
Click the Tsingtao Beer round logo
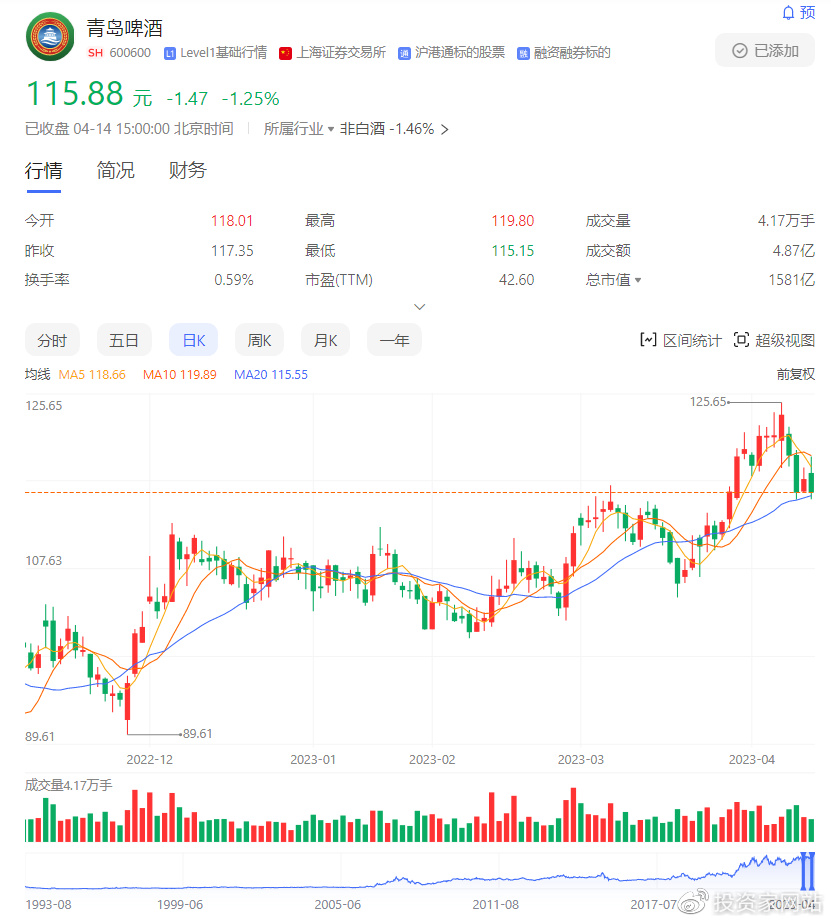pyautogui.click(x=50, y=36)
